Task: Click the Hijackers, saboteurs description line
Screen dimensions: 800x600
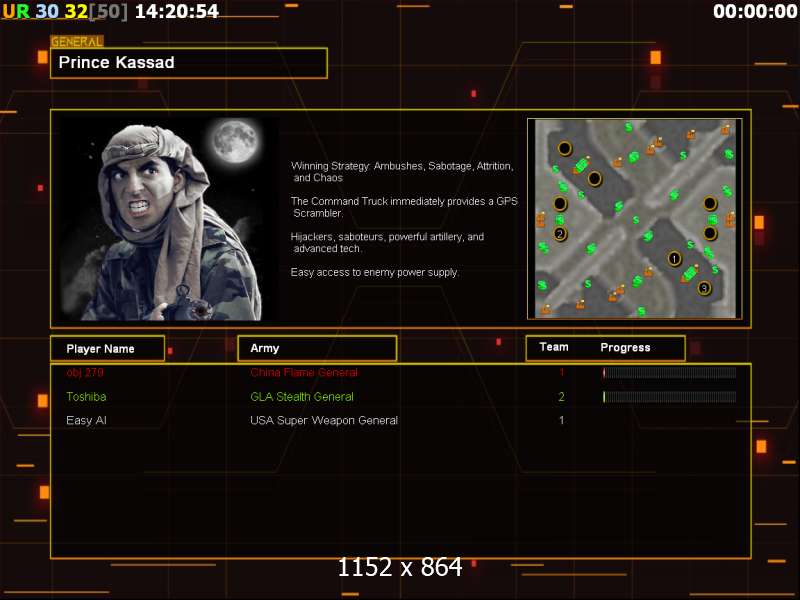Action: pos(387,242)
